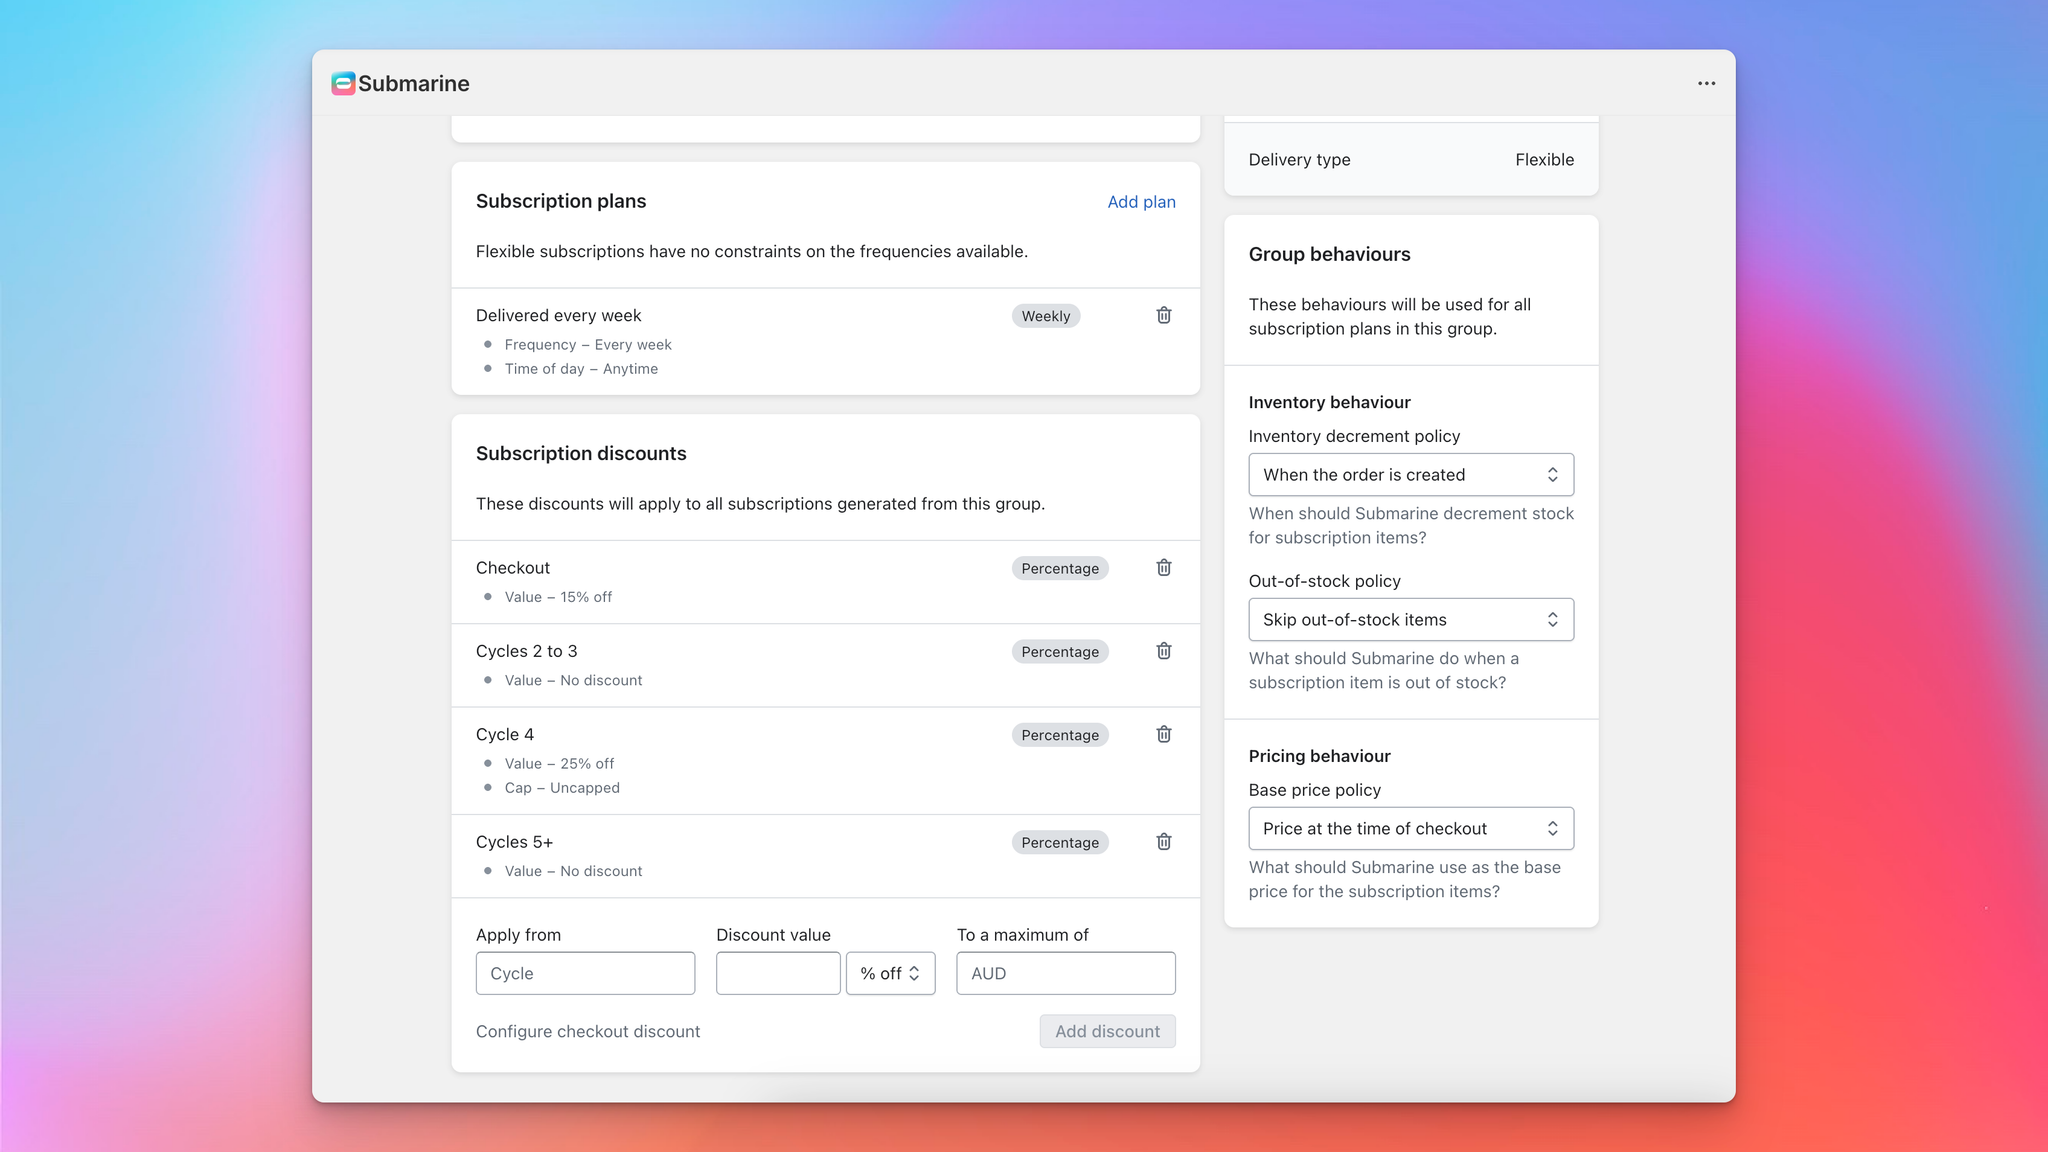Click the AUD maximum amount field
The height and width of the screenshot is (1152, 2048).
click(1065, 974)
